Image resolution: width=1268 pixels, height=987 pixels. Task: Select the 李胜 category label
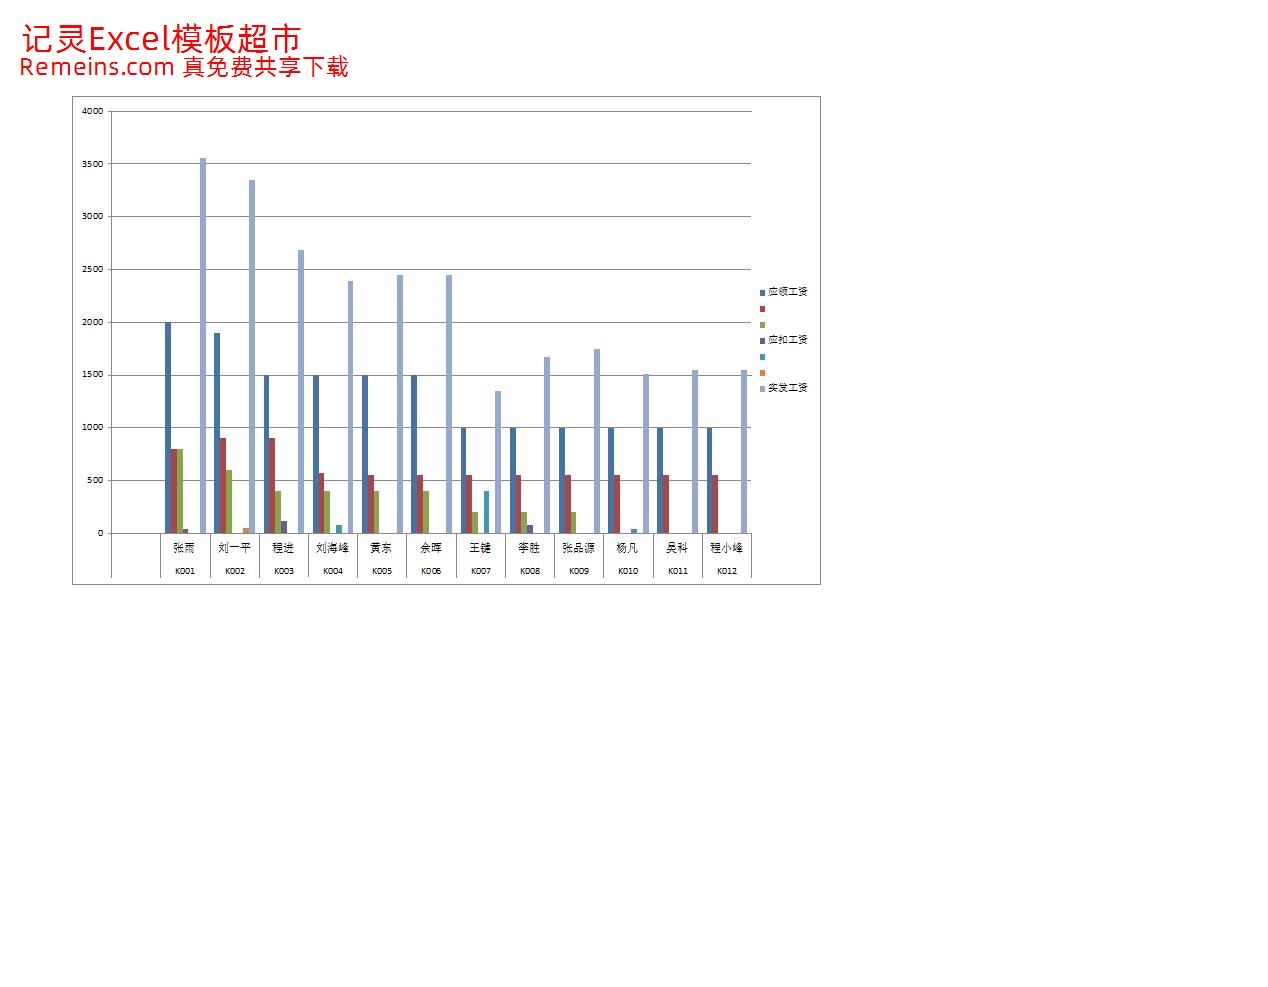tap(529, 548)
